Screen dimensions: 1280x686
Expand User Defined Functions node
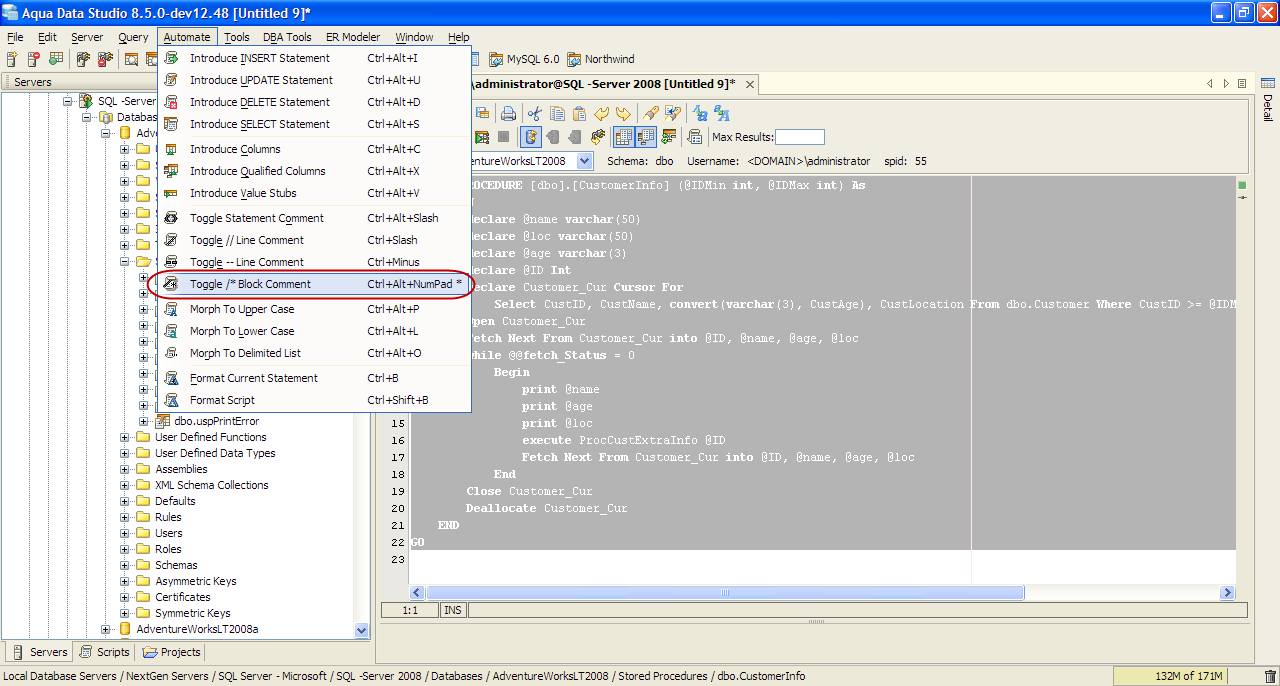[125, 437]
